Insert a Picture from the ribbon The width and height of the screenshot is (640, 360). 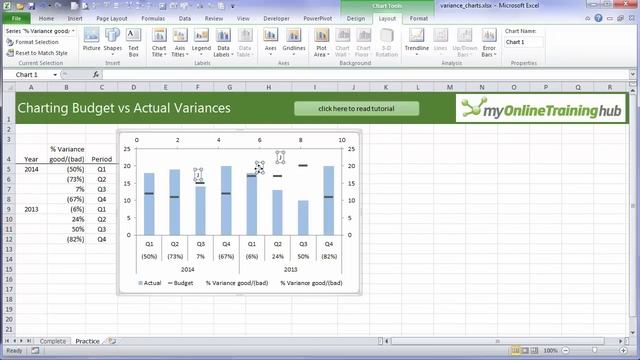[x=91, y=40]
